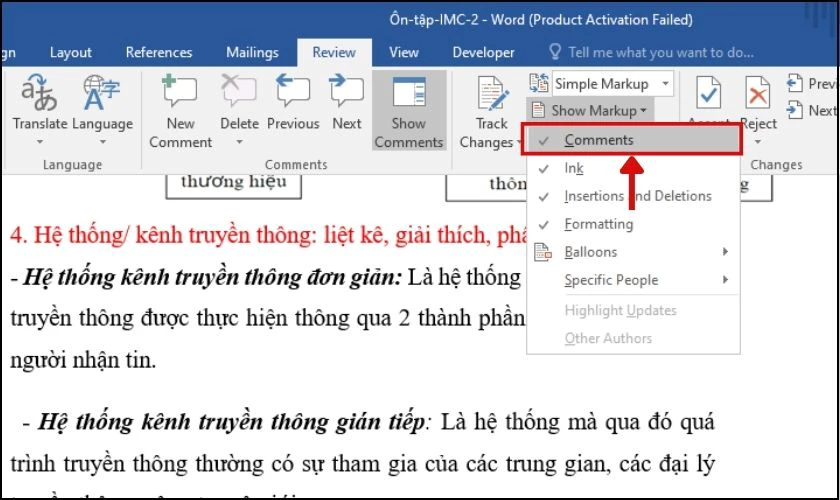Expand the Translate dropdown arrow

[x=40, y=142]
